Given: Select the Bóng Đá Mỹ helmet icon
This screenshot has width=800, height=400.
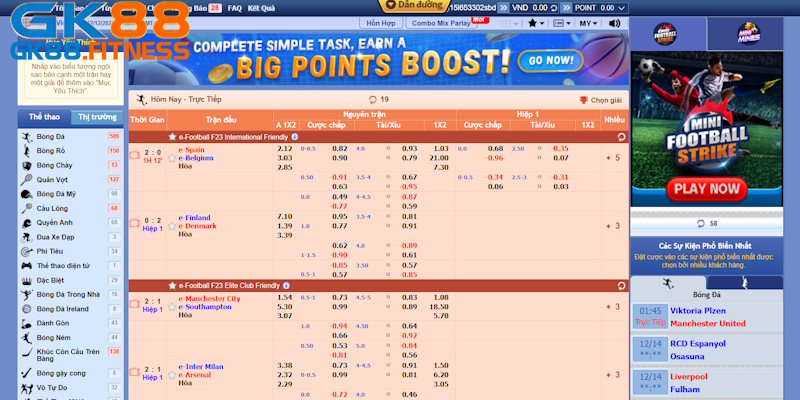Looking at the screenshot, I should click(27, 194).
